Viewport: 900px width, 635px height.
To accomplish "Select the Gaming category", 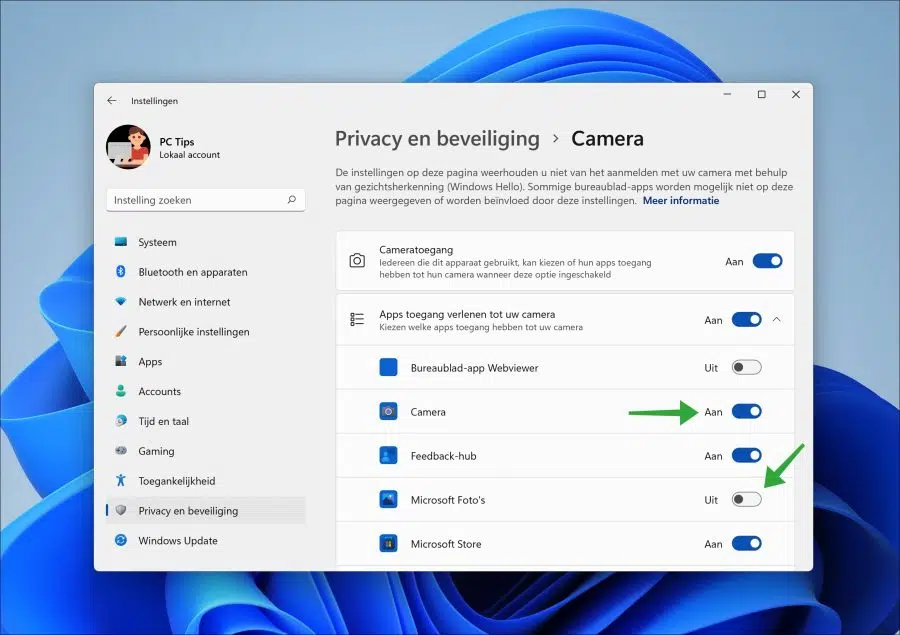I will 205,451.
